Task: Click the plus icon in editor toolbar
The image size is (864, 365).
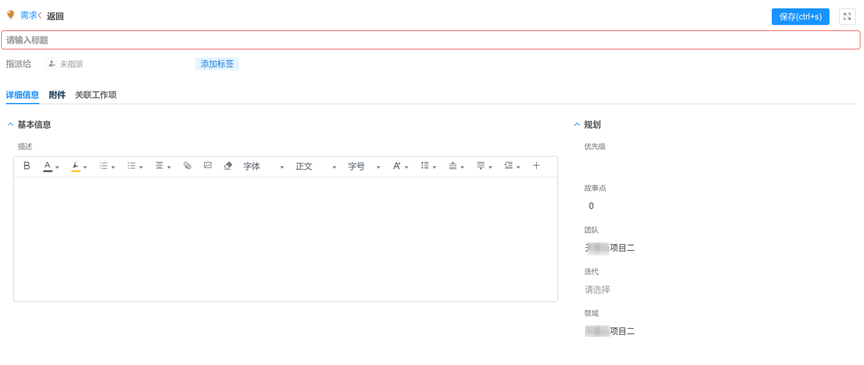Action: tap(536, 165)
